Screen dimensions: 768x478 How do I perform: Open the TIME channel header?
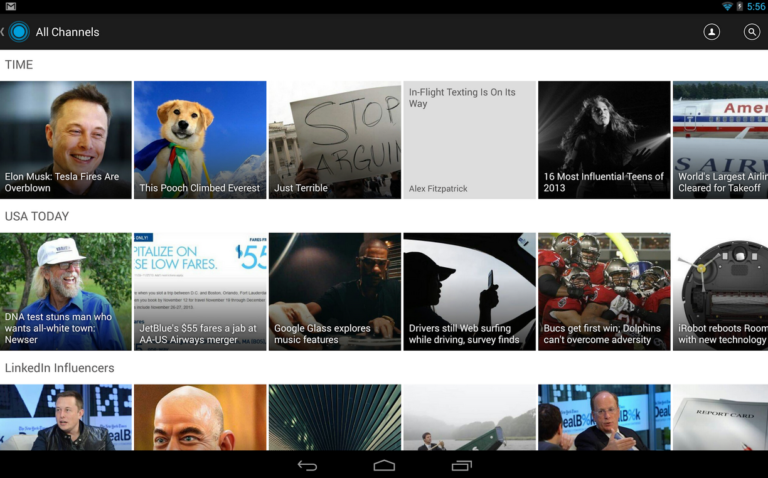tap(19, 65)
